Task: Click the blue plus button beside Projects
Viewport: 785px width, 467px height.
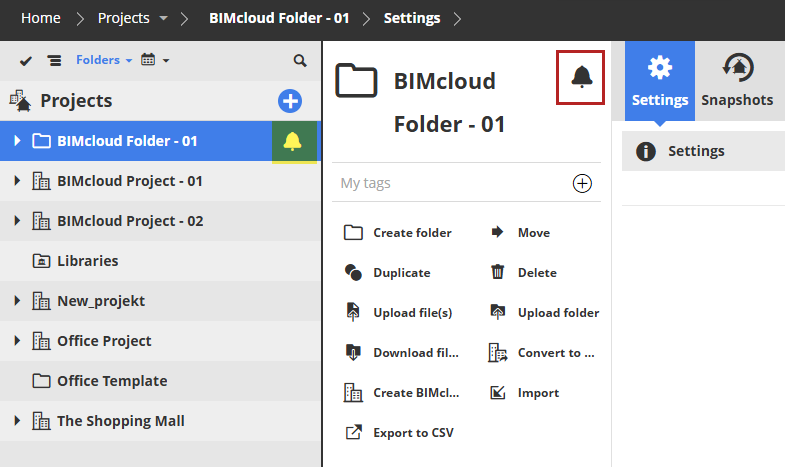Action: click(289, 101)
